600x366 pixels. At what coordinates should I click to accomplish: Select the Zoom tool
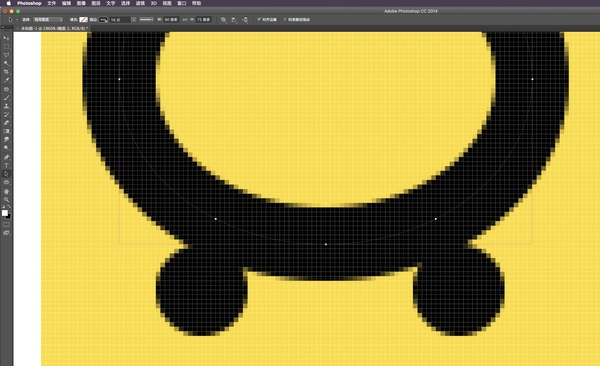click(x=7, y=200)
